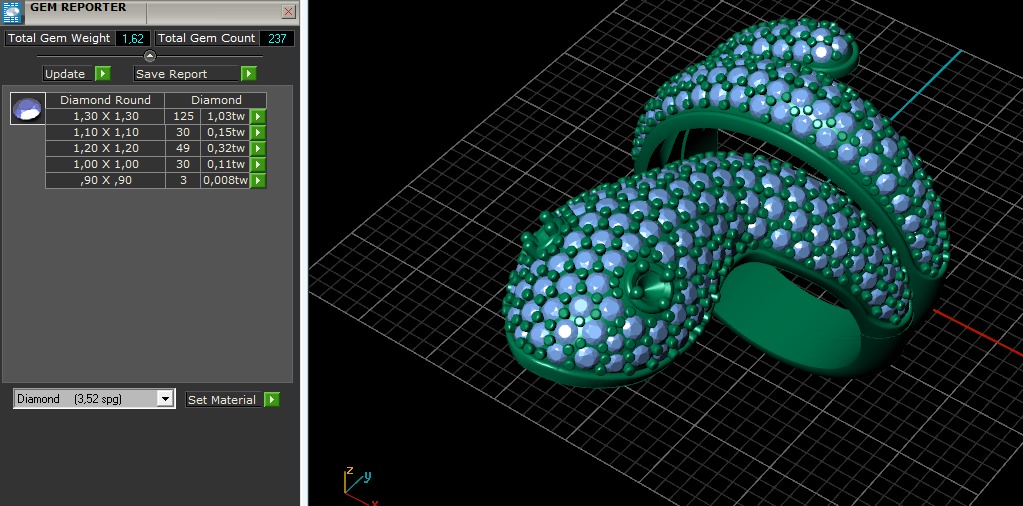Click the green arrow for the 1,20 X 1,20 row
This screenshot has width=1023, height=506.
pos(258,148)
